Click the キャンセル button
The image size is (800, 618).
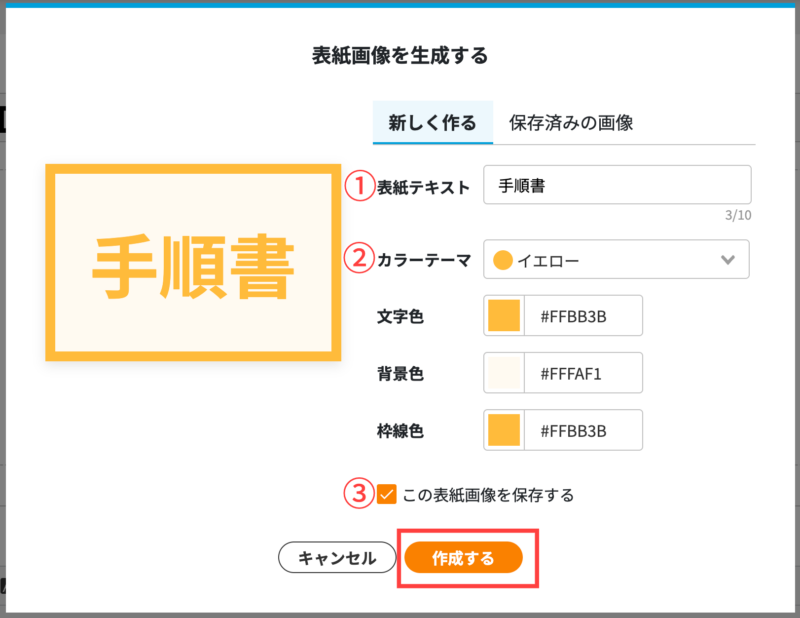click(336, 558)
